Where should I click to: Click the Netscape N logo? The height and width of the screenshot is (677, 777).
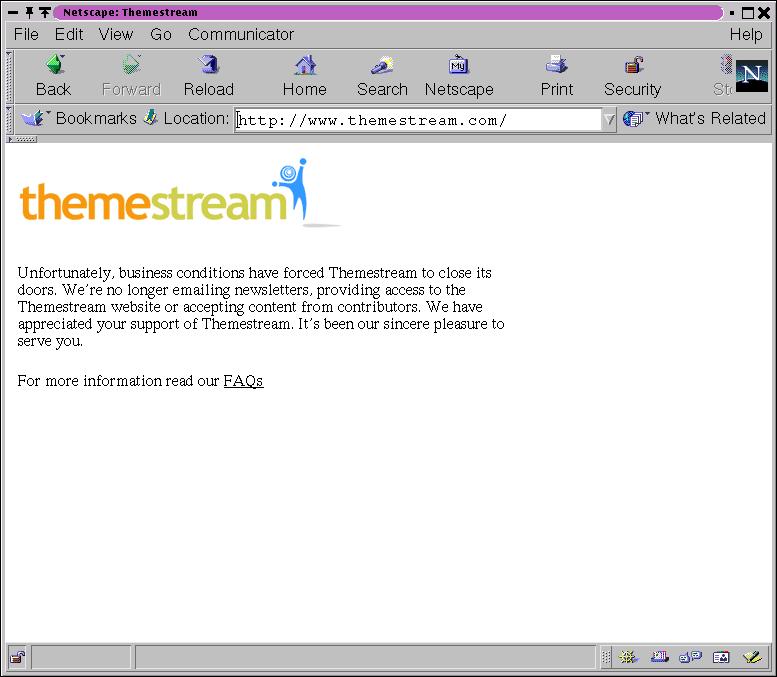[x=752, y=76]
